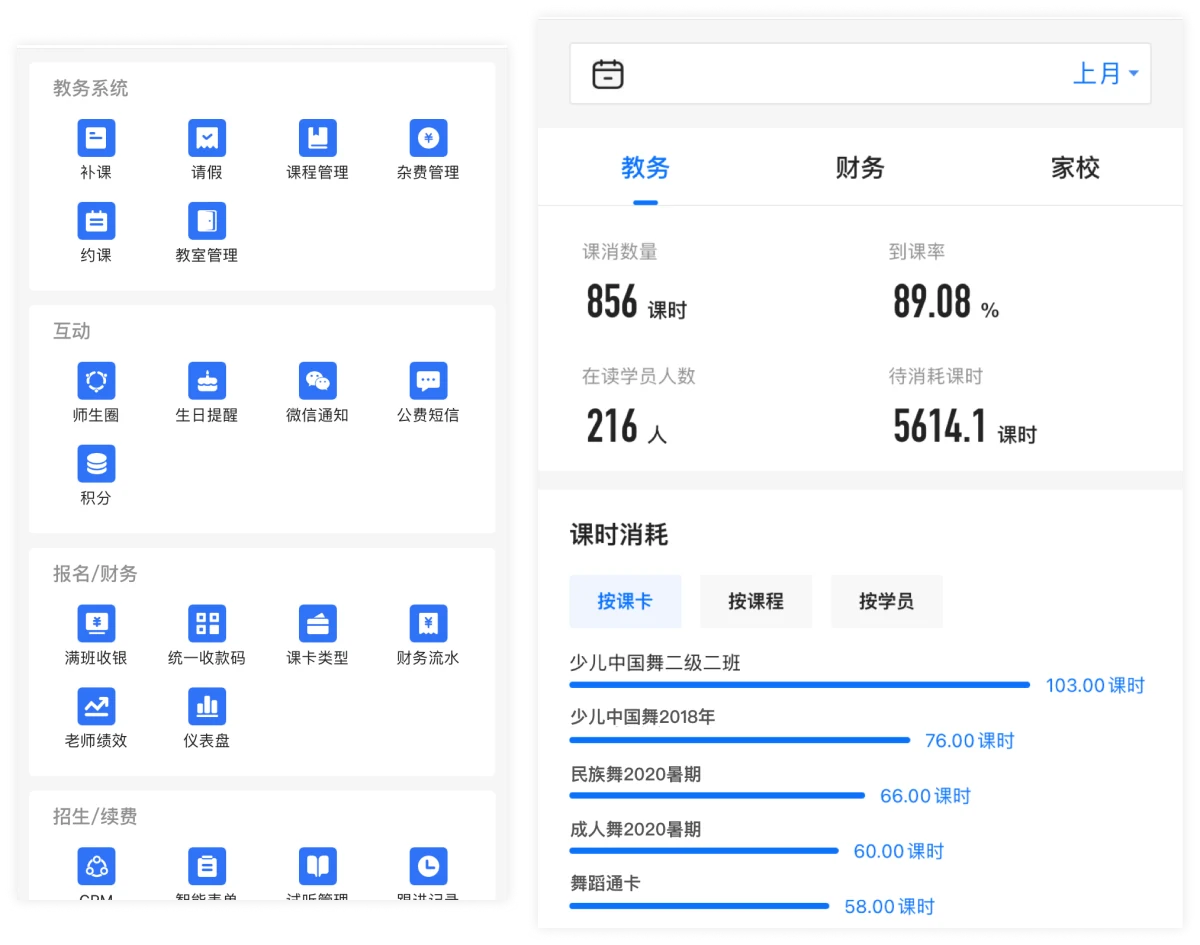Switch to the 财务 tab
This screenshot has height=945, width=1200.
pos(860,168)
